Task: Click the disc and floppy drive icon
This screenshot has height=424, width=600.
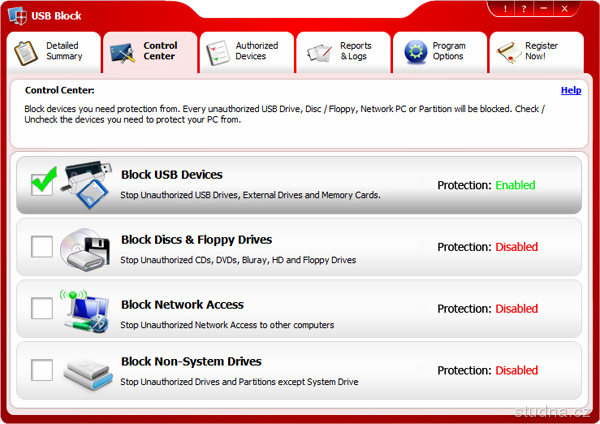Action: [x=85, y=250]
